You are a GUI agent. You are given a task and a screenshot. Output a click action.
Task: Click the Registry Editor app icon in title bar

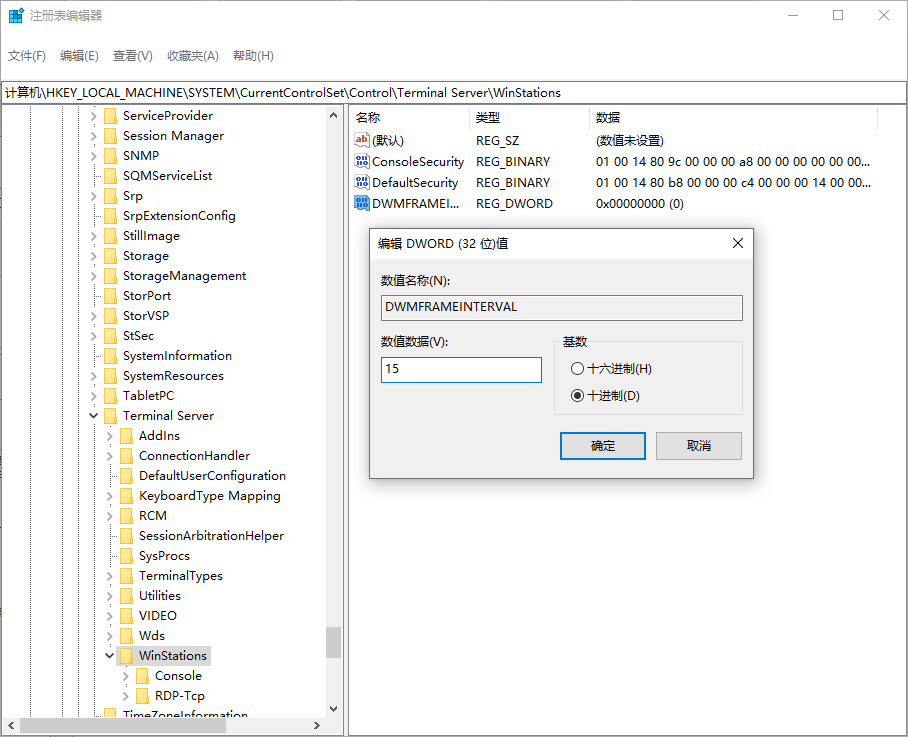[16, 16]
